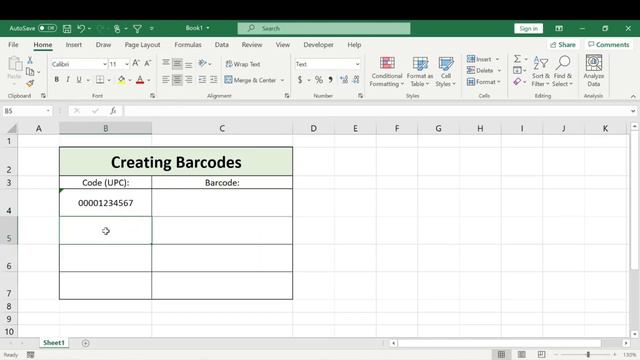Toggle Bottom Align in Alignment group
The height and width of the screenshot is (360, 640).
(x=189, y=64)
